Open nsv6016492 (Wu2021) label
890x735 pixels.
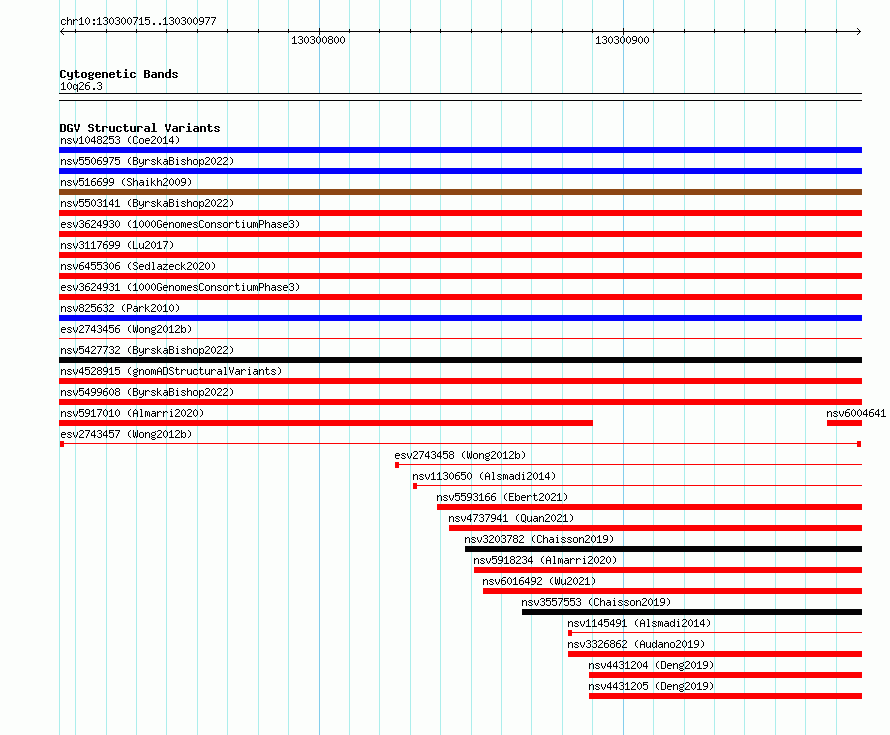[539, 581]
